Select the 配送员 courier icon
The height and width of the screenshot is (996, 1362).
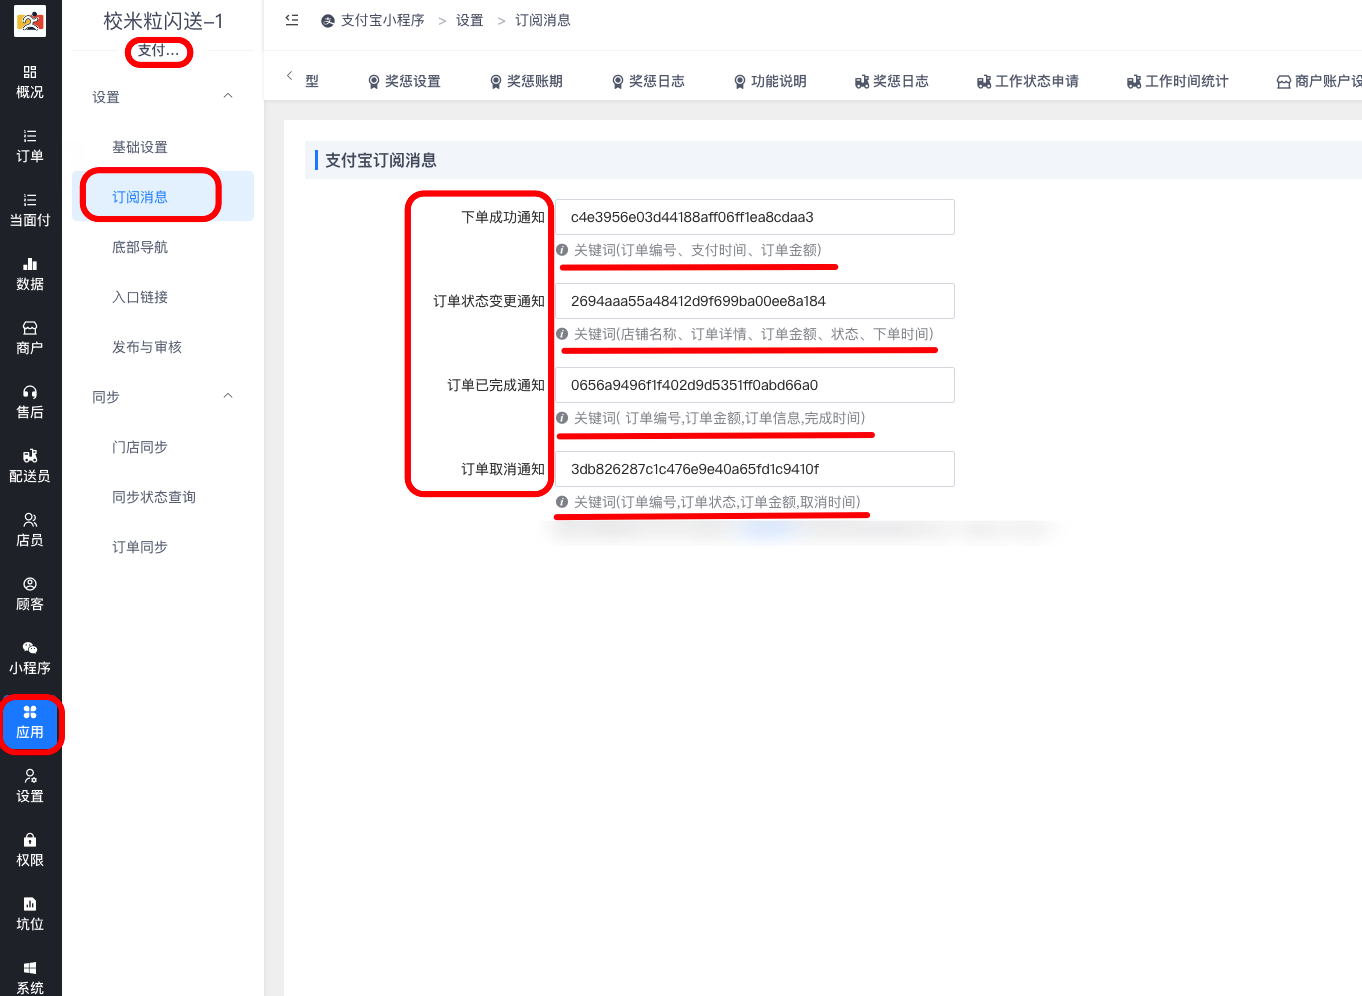pos(30,466)
